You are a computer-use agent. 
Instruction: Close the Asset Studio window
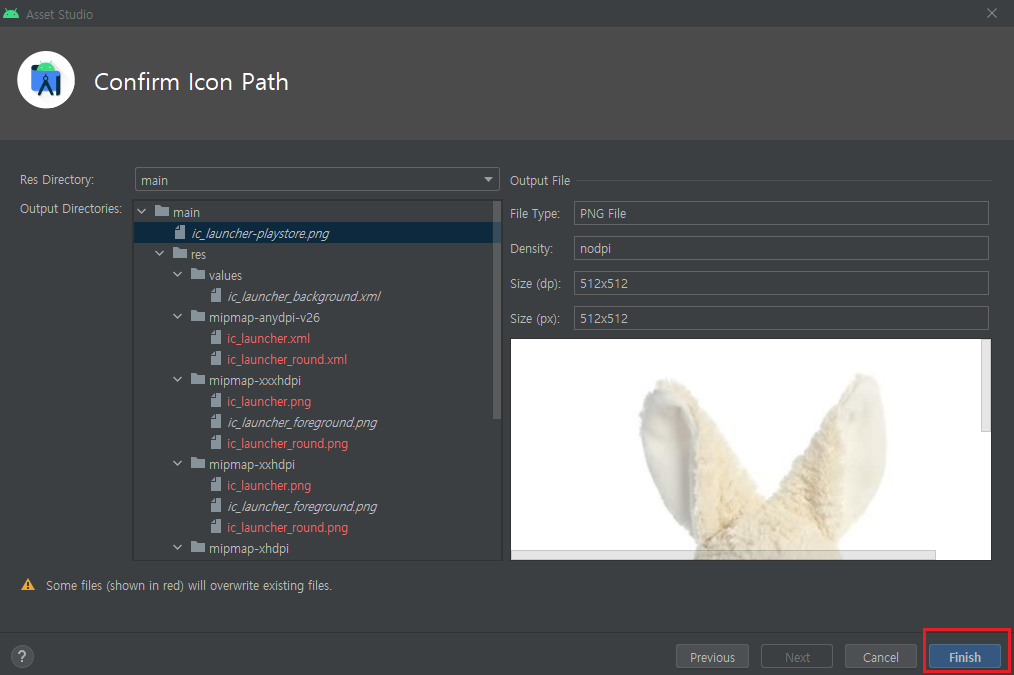(991, 13)
